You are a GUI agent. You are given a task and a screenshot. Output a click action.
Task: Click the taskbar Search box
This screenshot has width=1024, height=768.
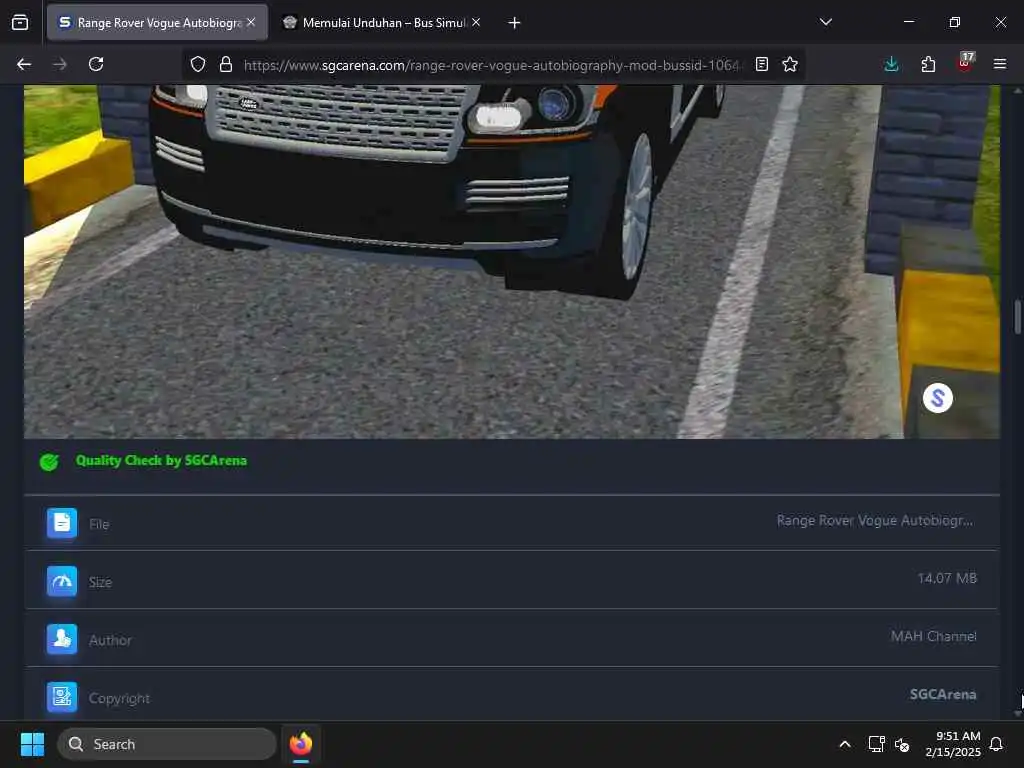tap(167, 744)
